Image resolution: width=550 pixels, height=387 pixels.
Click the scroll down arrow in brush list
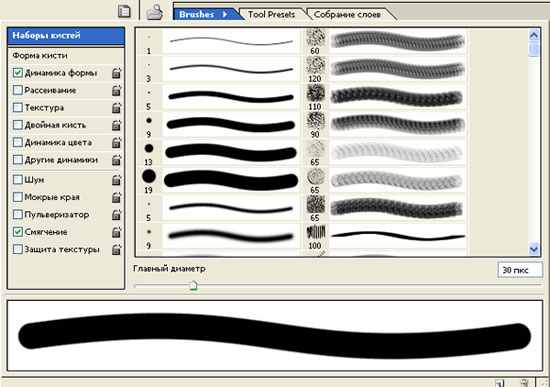pyautogui.click(x=534, y=249)
